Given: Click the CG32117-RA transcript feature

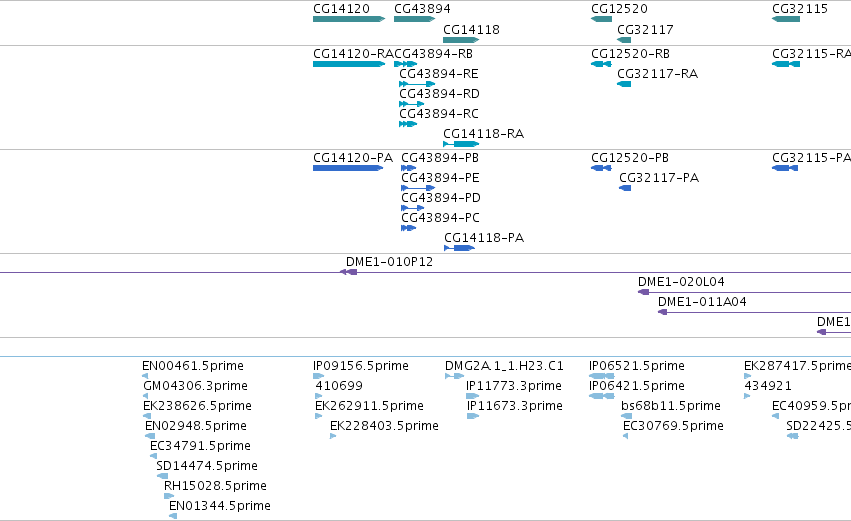Looking at the screenshot, I should (x=624, y=84).
